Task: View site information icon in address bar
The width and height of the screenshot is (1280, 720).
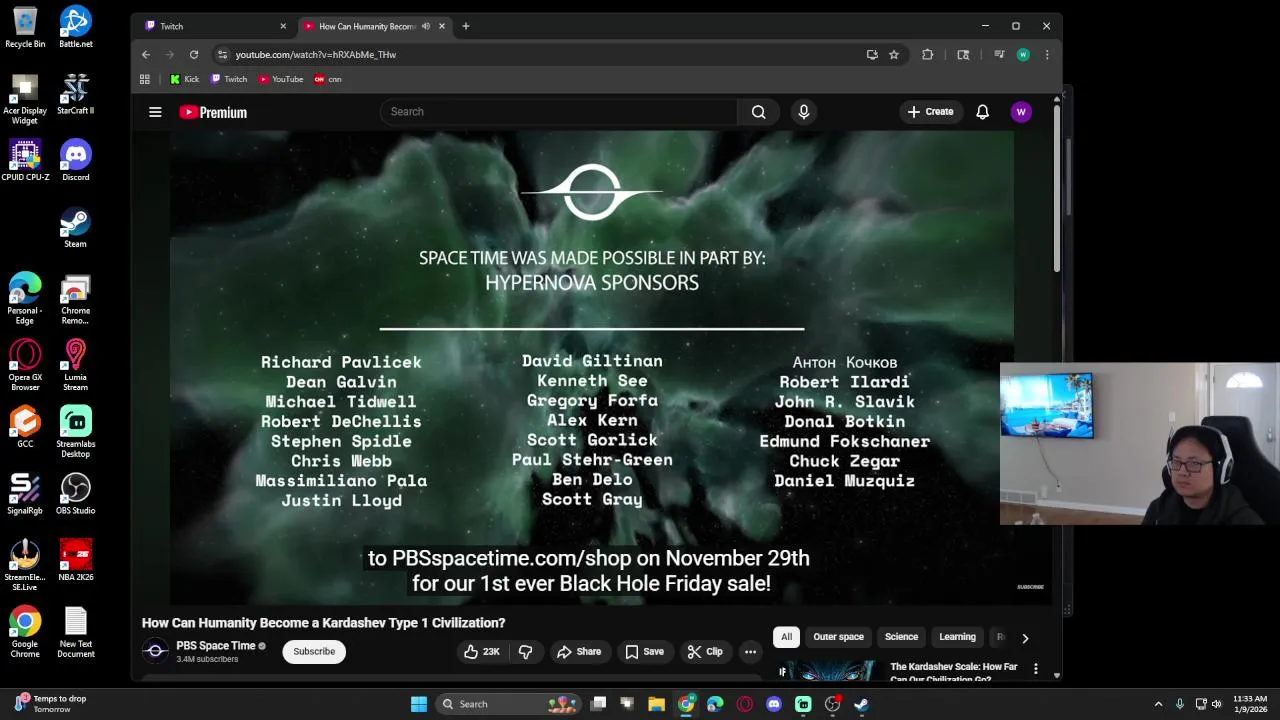Action: pyautogui.click(x=222, y=55)
